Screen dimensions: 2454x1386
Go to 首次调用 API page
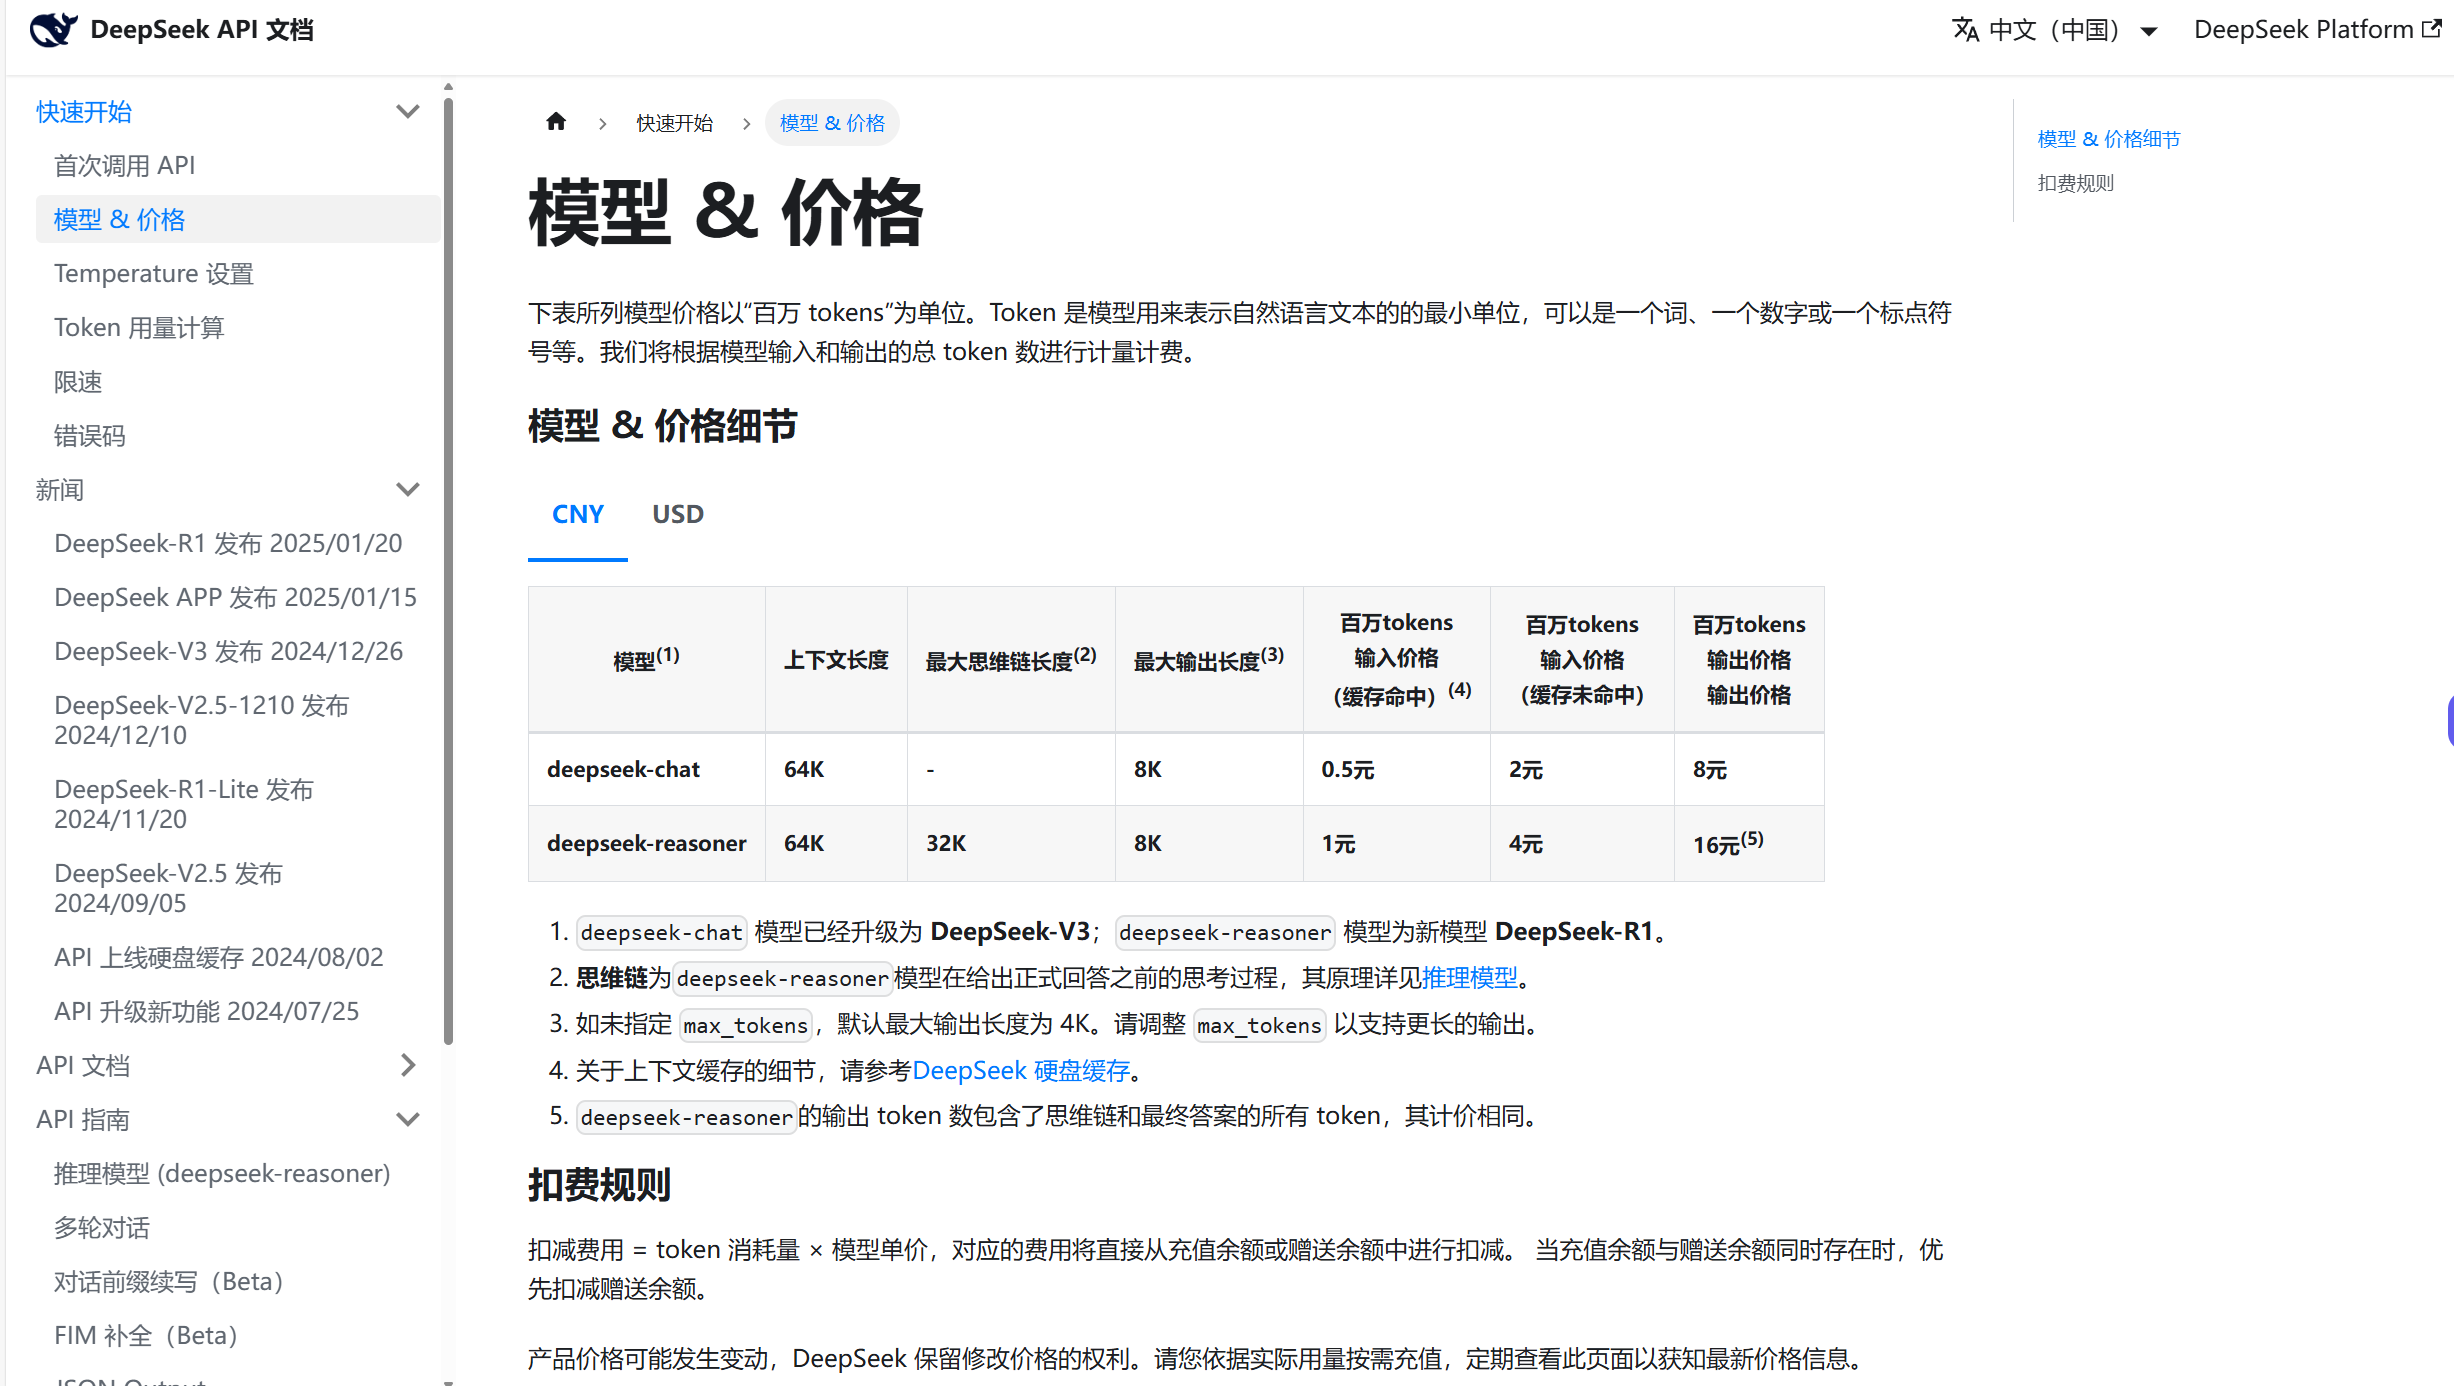[124, 165]
